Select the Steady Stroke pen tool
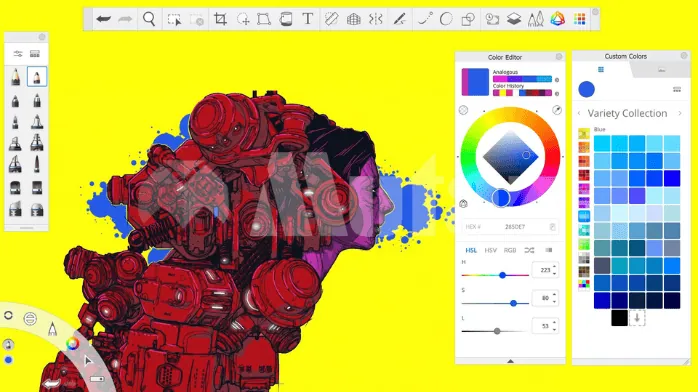 click(400, 19)
